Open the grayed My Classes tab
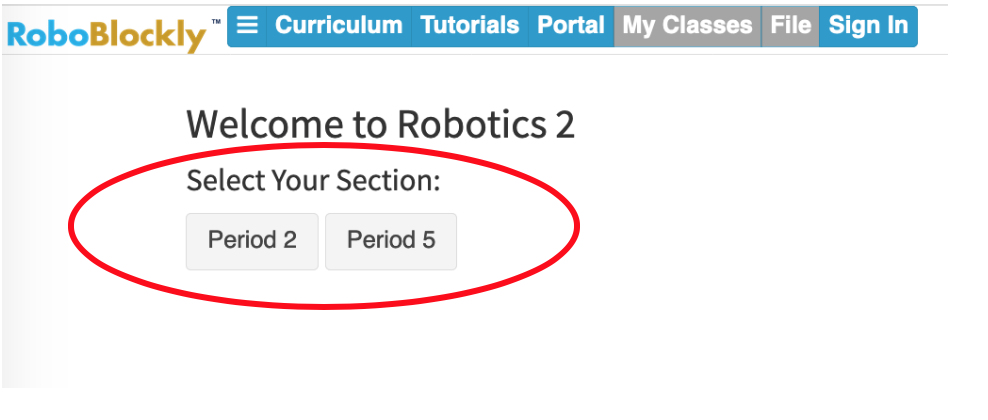Screen dimensions: 988x420 pos(687,26)
